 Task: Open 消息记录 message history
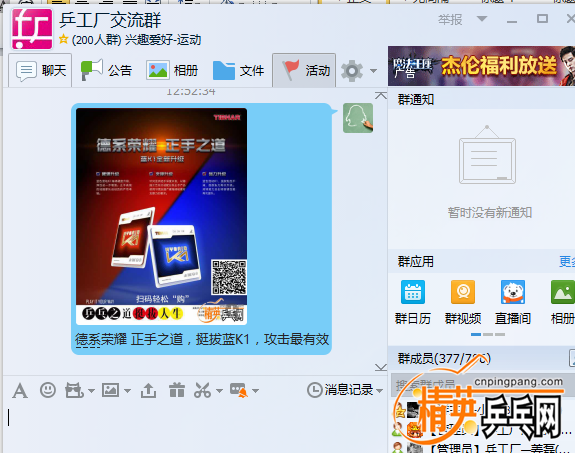coord(340,390)
